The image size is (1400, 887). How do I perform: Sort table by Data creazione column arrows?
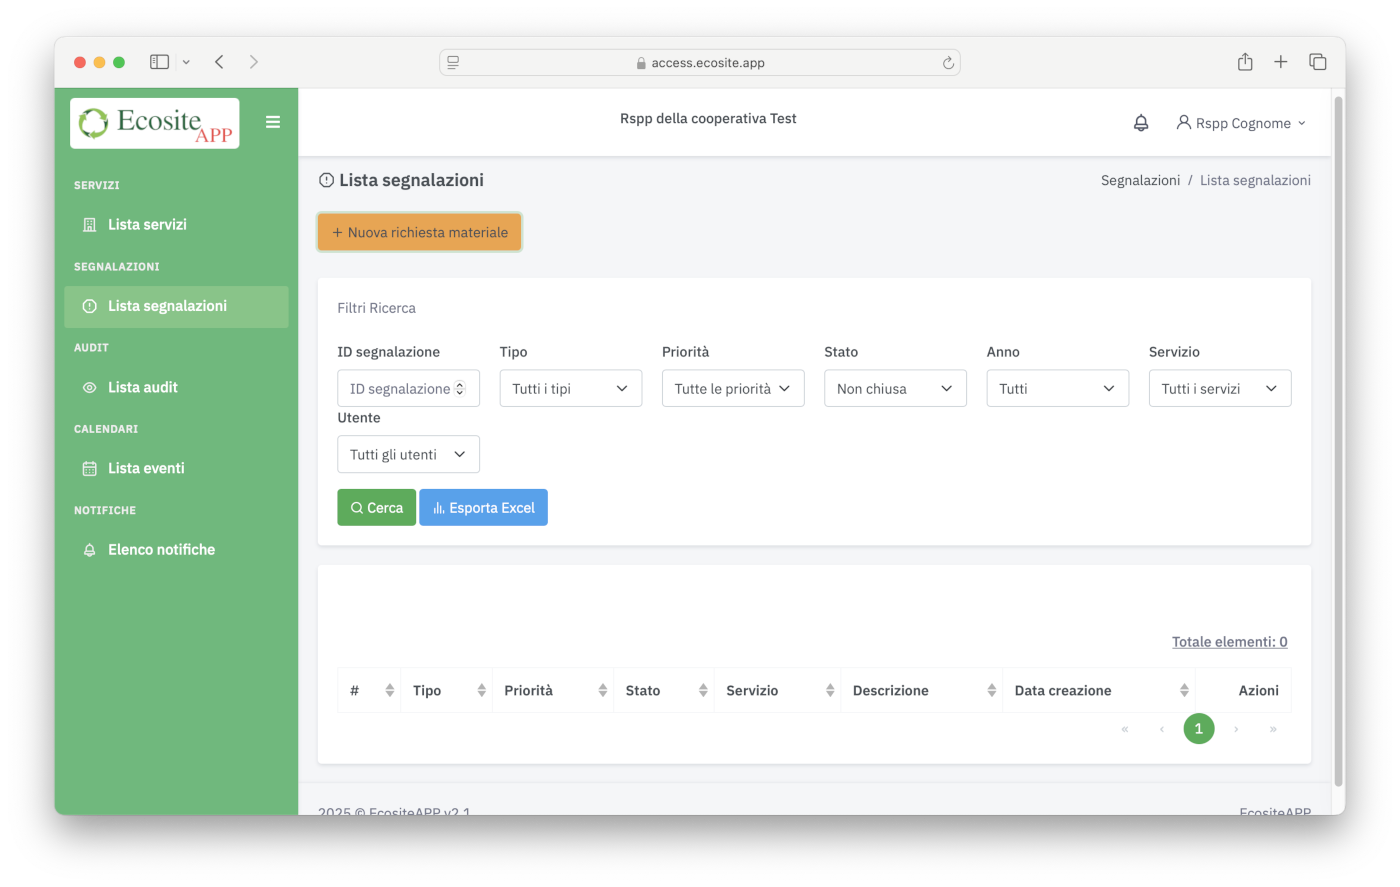point(1184,691)
